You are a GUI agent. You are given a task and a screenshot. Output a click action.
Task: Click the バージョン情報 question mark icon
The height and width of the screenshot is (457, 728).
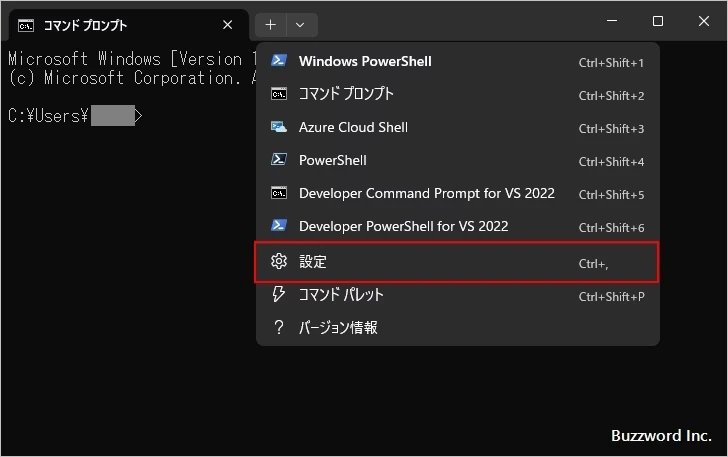[279, 328]
